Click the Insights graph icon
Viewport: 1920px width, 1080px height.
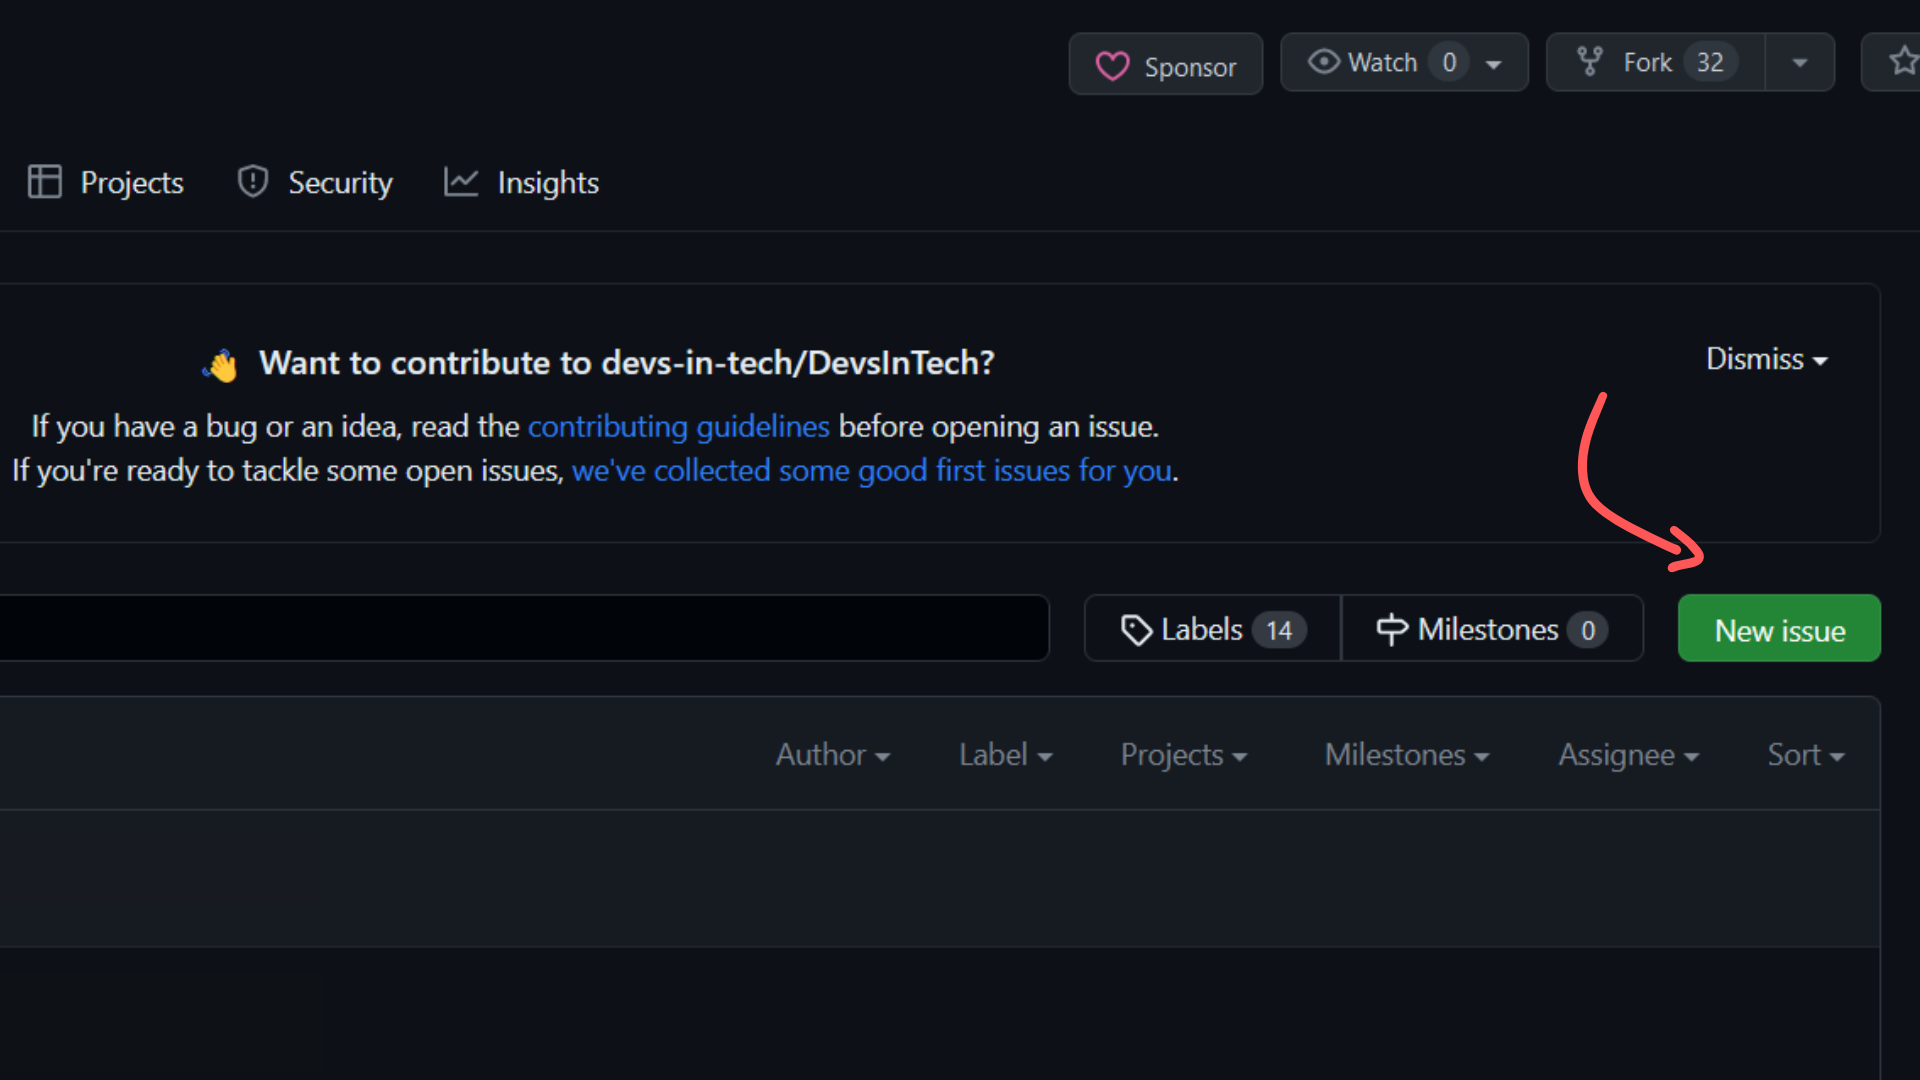461,182
